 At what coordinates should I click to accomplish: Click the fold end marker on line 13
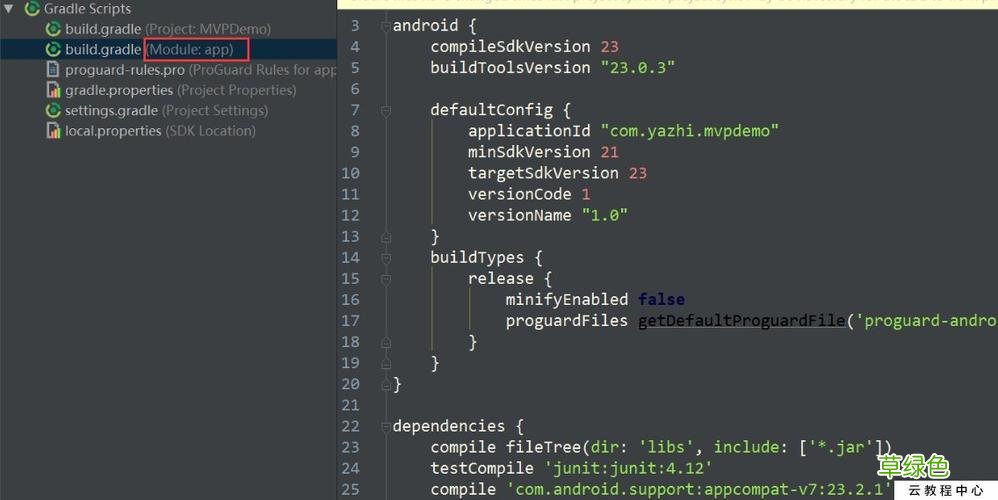pos(385,237)
